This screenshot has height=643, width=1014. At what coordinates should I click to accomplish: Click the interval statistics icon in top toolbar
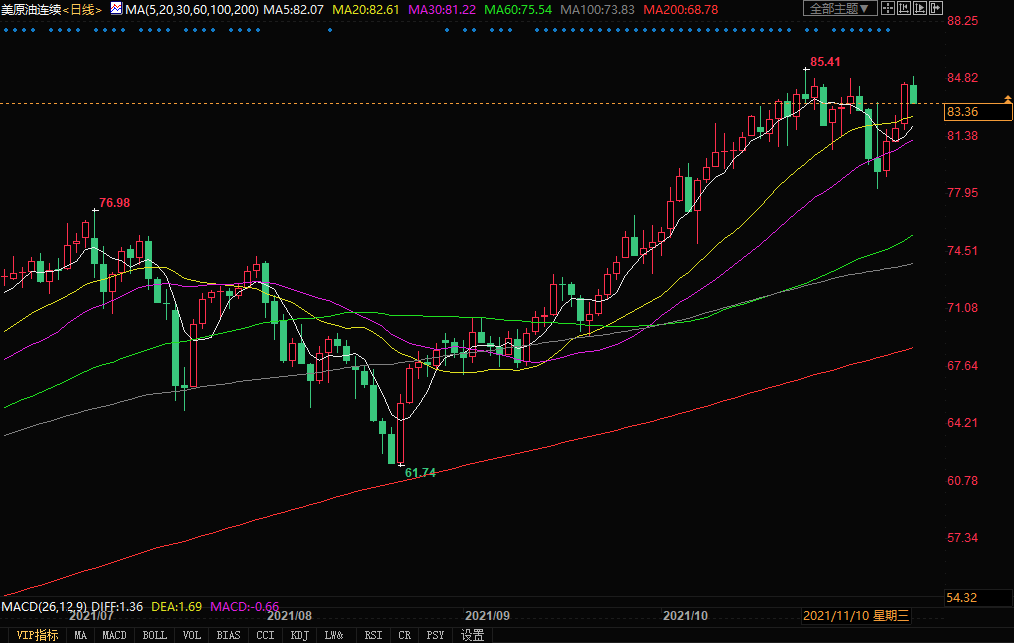click(905, 8)
